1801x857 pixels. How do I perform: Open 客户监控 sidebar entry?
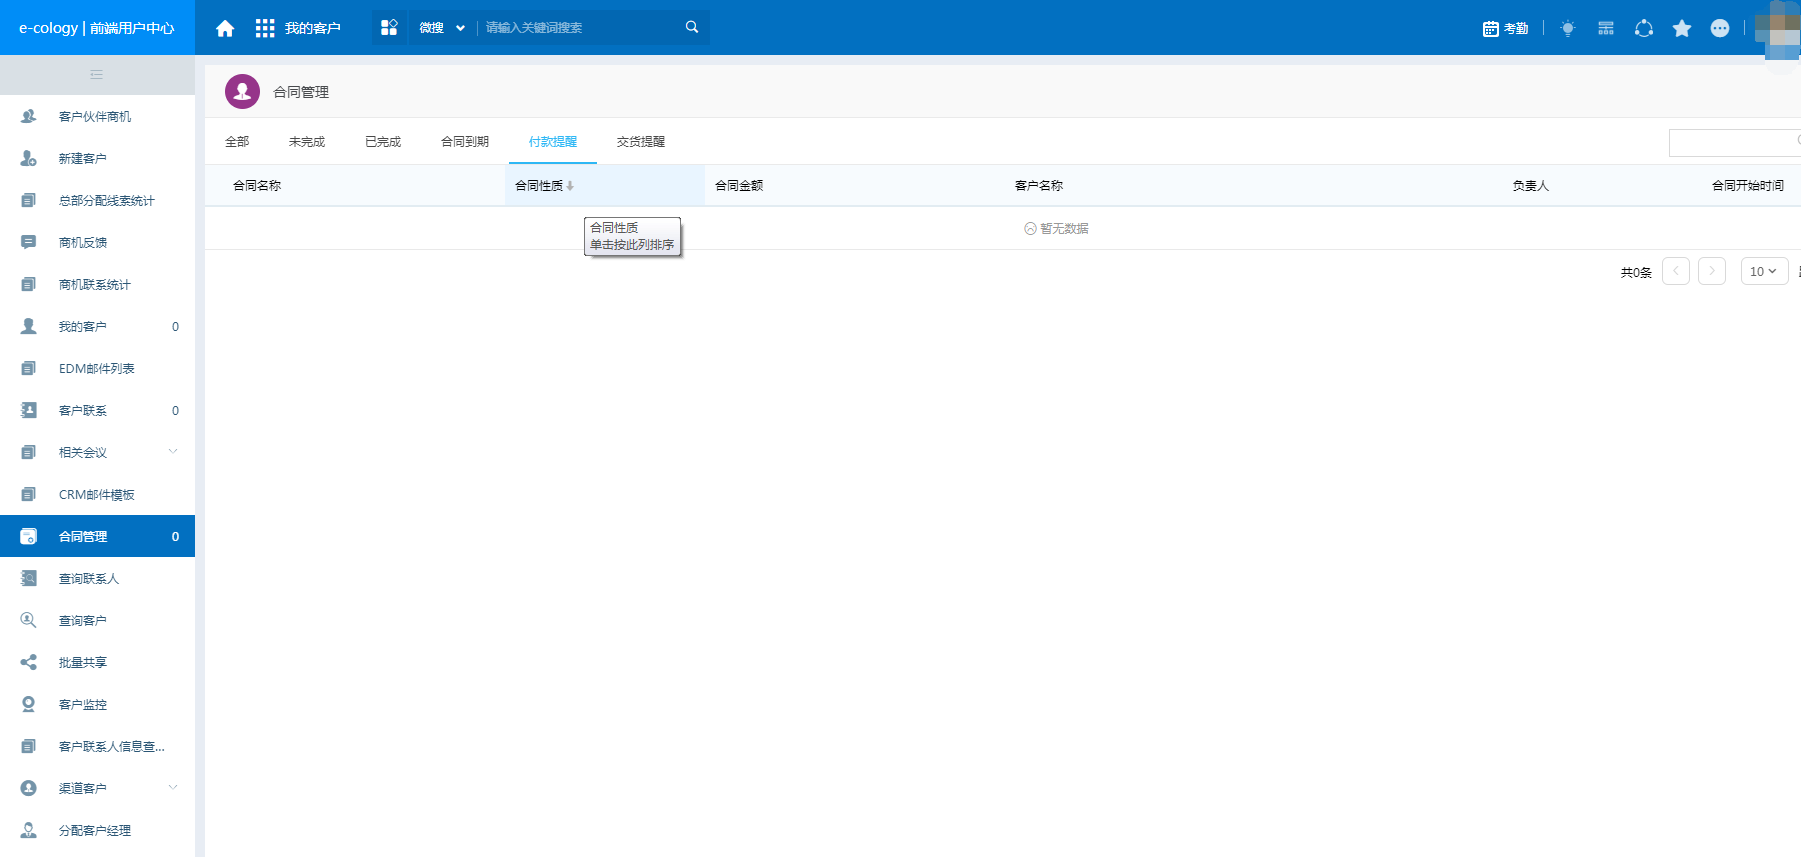click(x=97, y=705)
